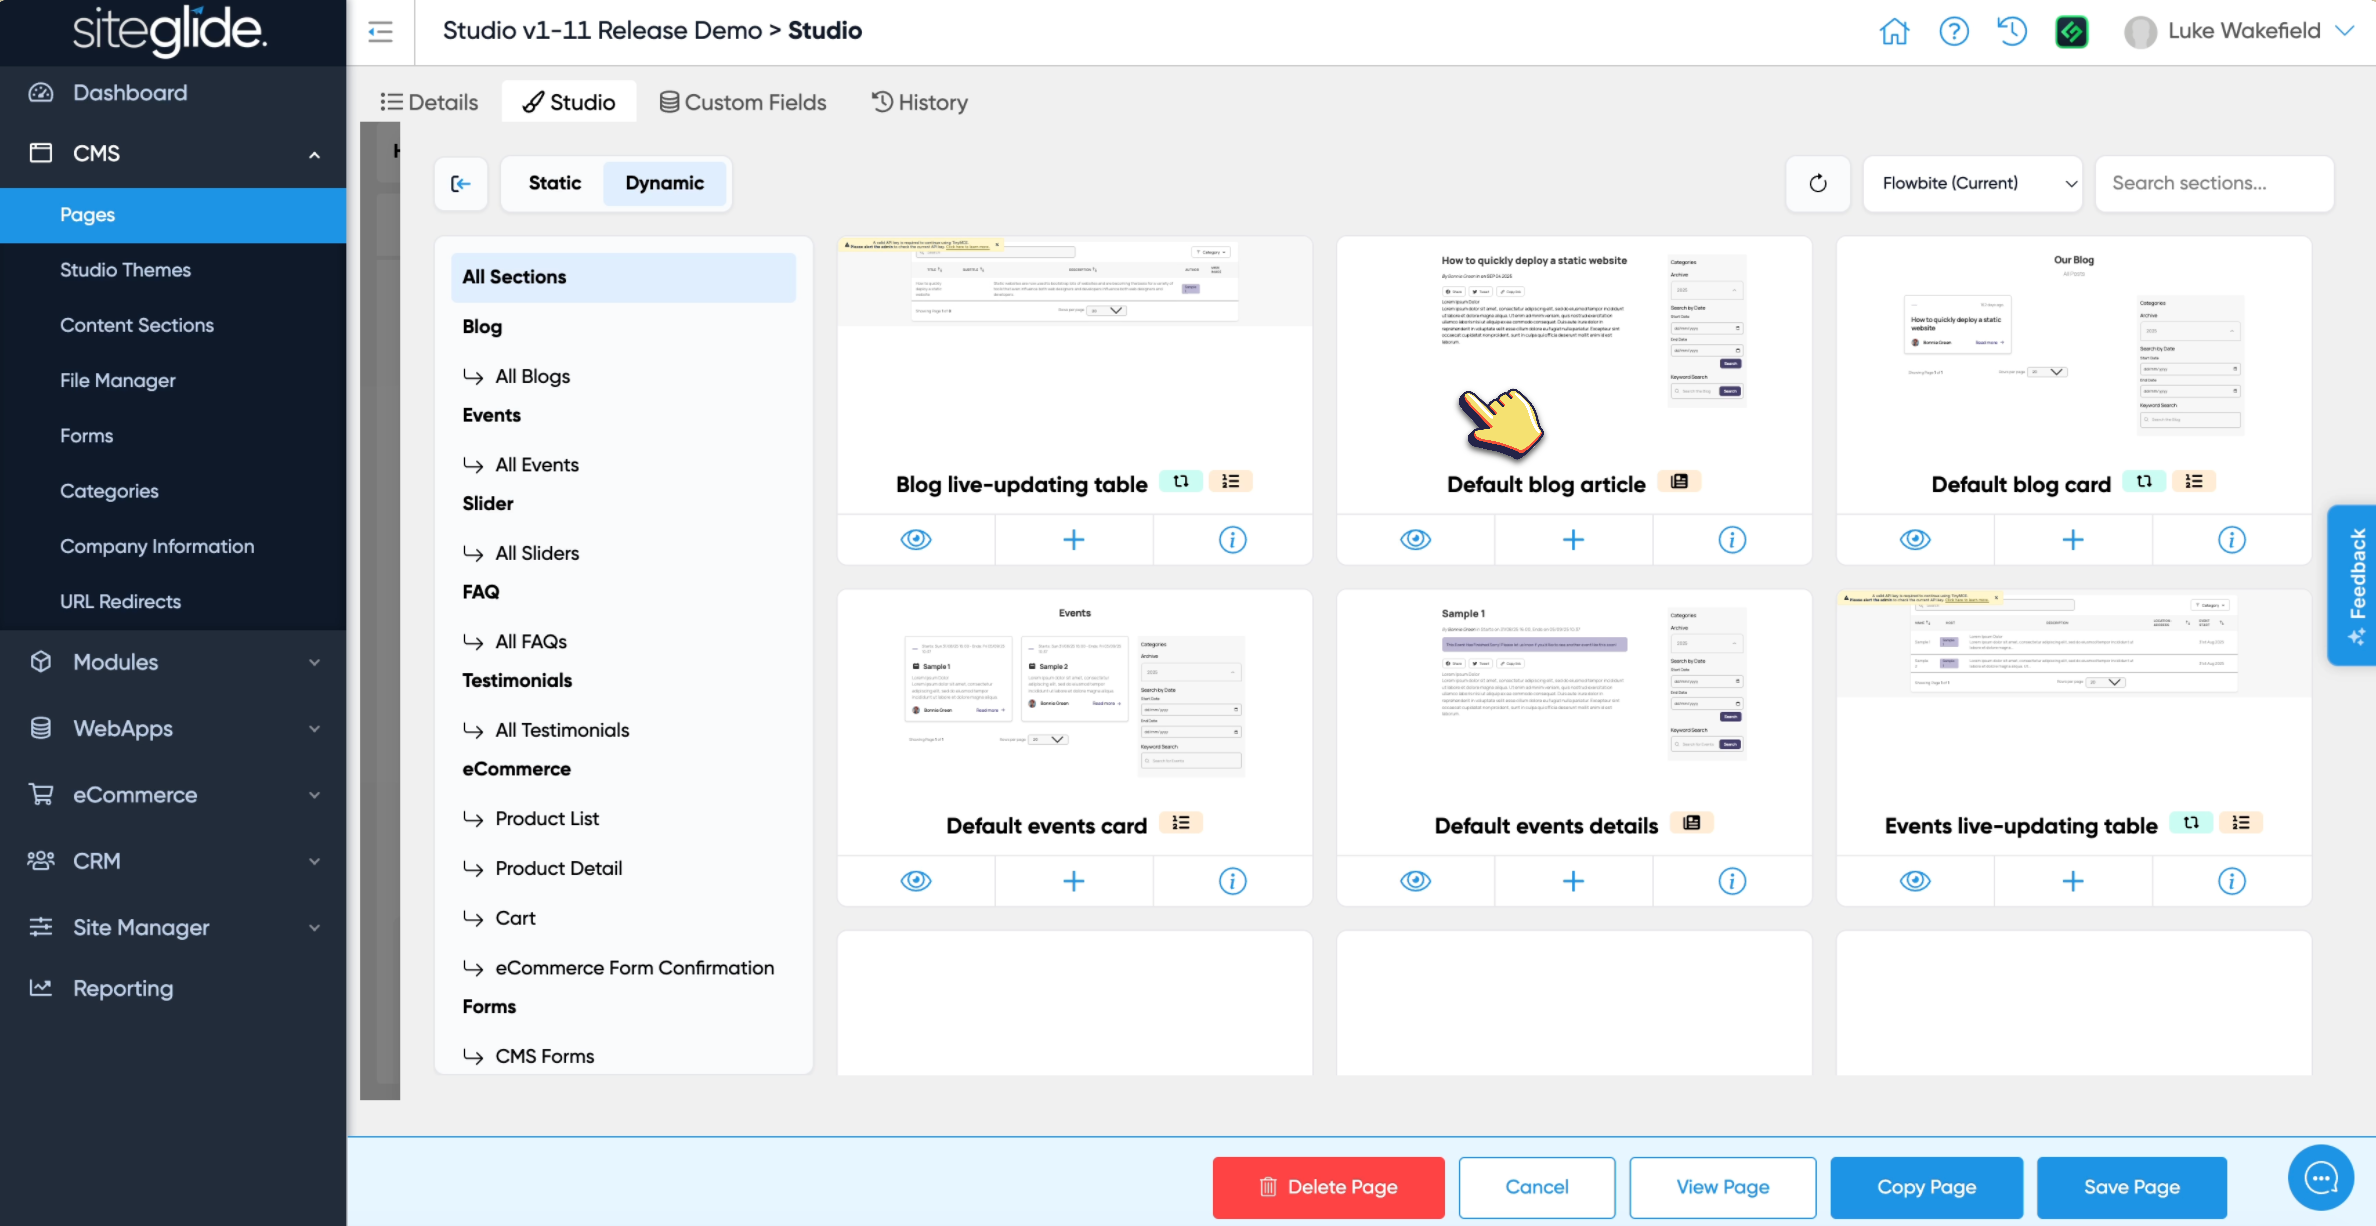Open the live chat bubble icon
The height and width of the screenshot is (1226, 2376).
(x=2320, y=1178)
